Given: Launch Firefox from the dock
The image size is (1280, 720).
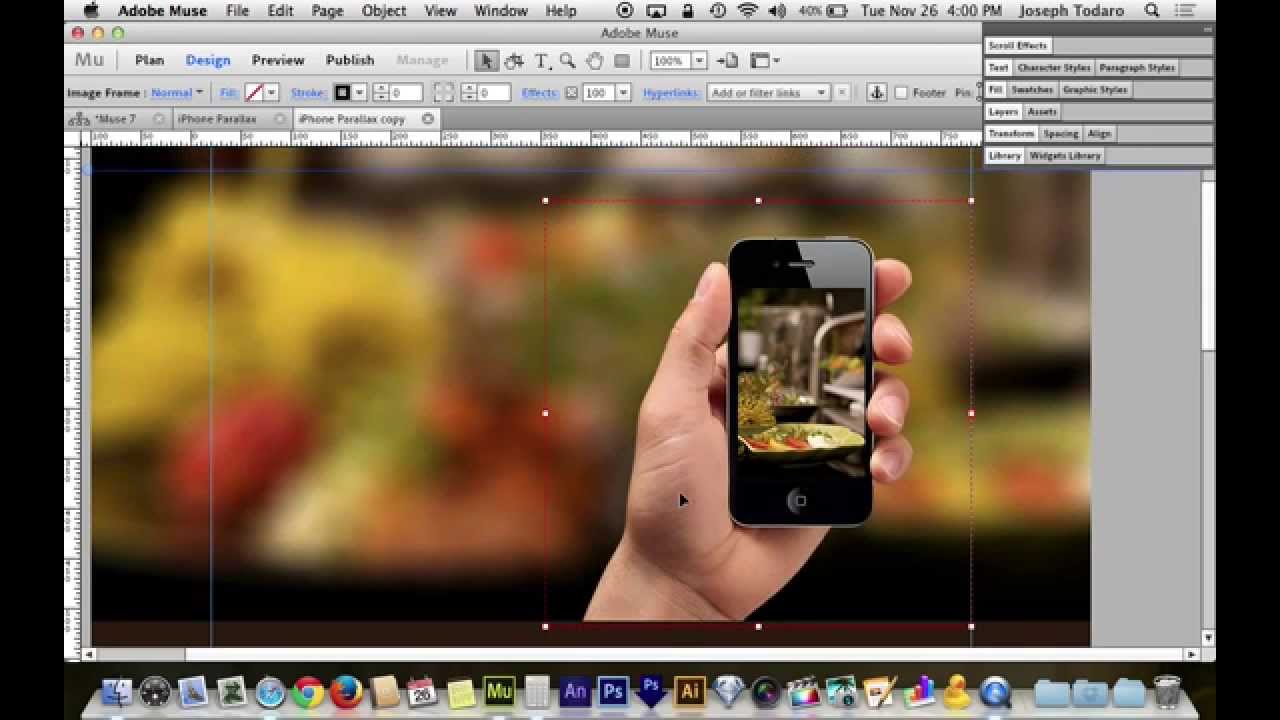Looking at the screenshot, I should click(x=346, y=692).
